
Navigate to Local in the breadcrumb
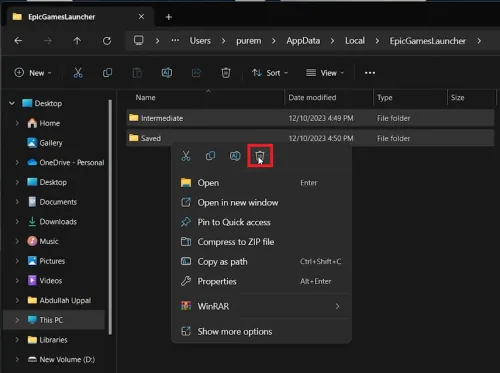pos(355,41)
